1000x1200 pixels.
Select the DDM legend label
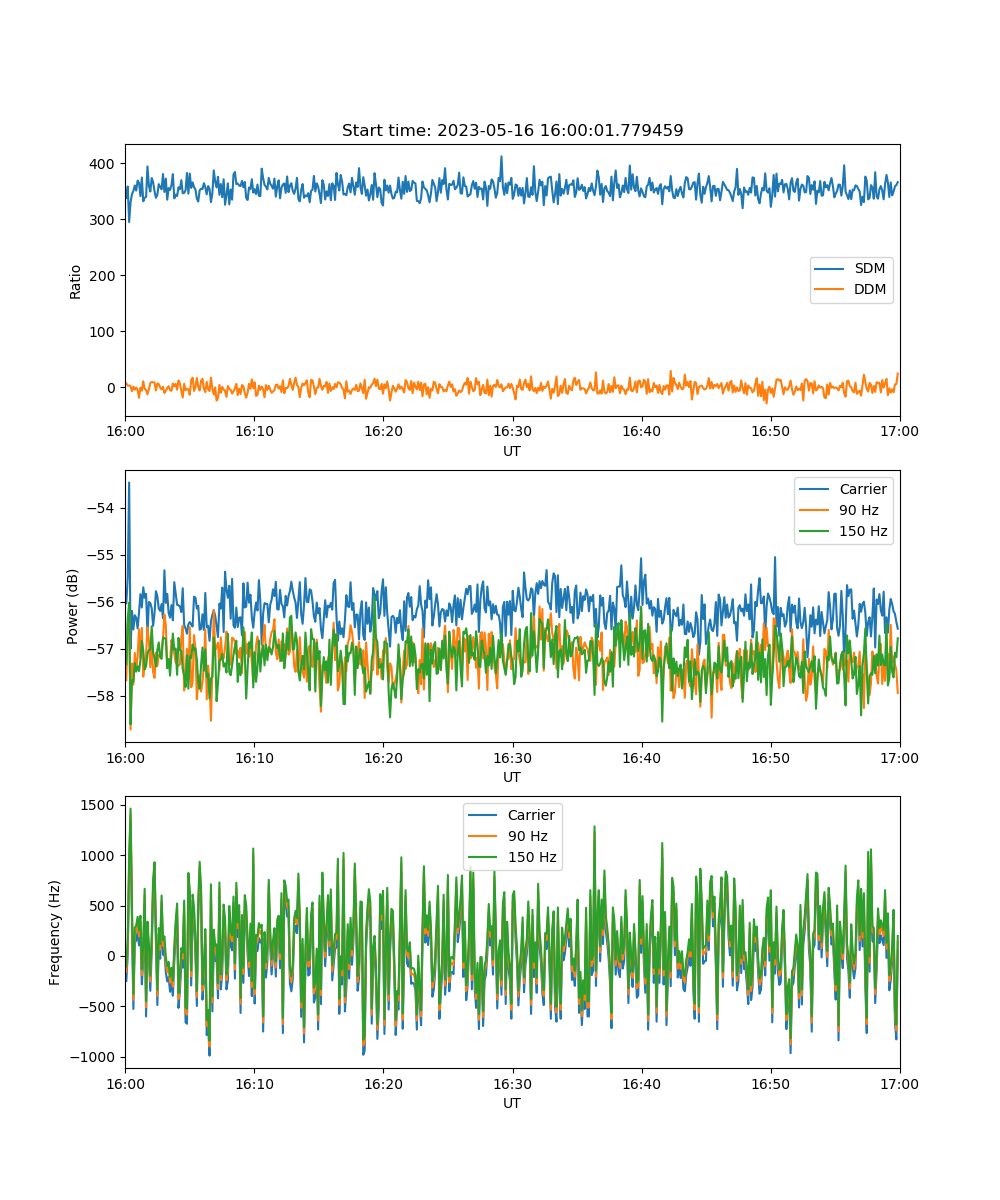870,290
